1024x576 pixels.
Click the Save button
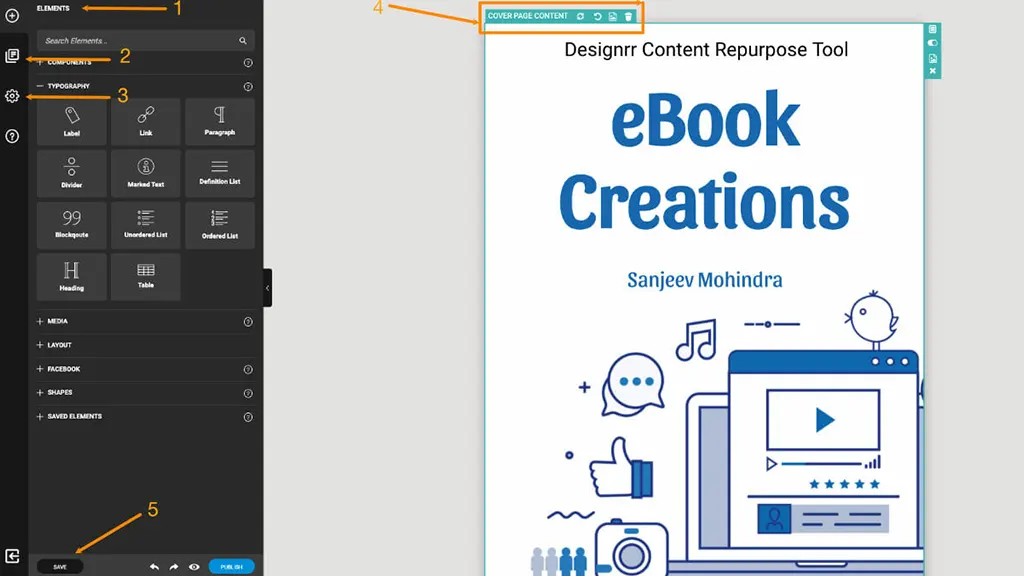[x=60, y=566]
